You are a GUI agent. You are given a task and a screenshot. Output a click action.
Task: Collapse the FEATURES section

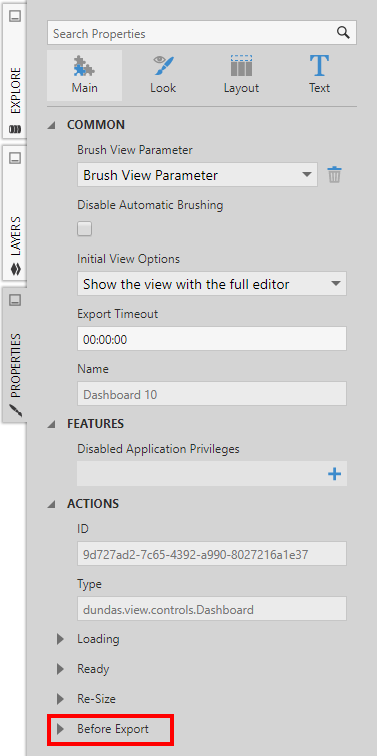pyautogui.click(x=51, y=424)
